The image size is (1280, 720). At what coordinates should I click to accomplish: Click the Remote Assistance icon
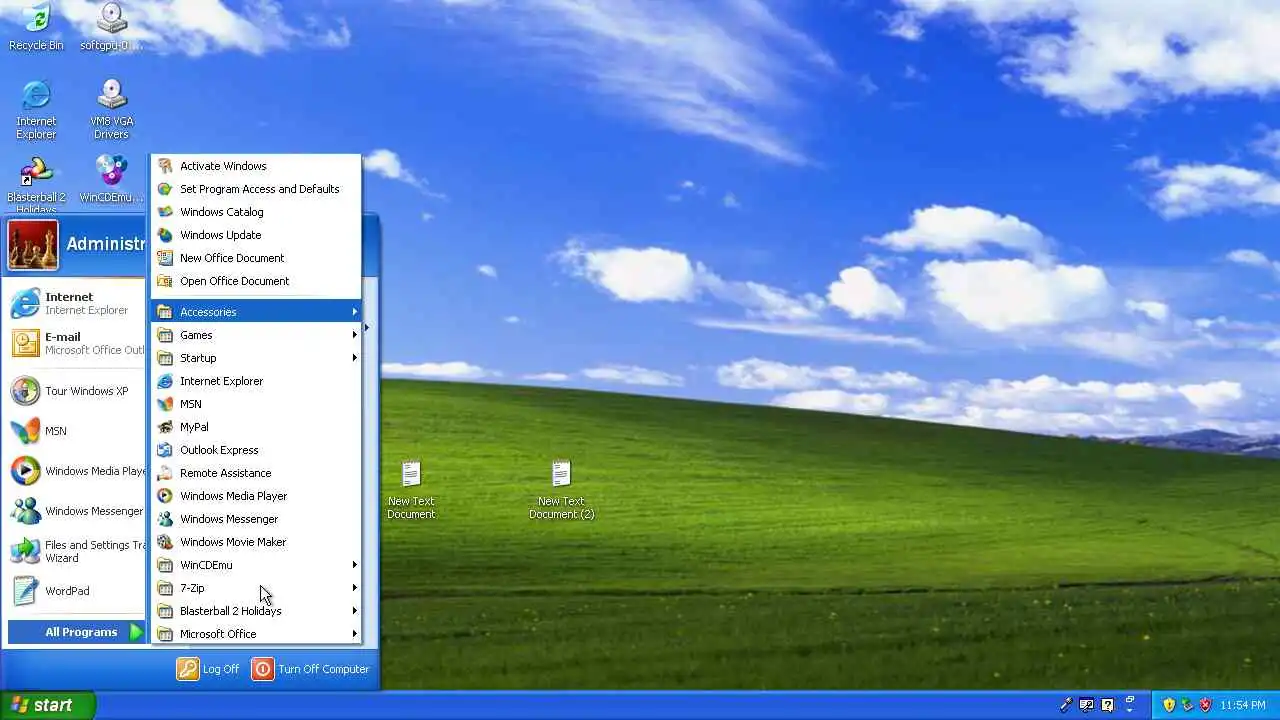point(165,473)
